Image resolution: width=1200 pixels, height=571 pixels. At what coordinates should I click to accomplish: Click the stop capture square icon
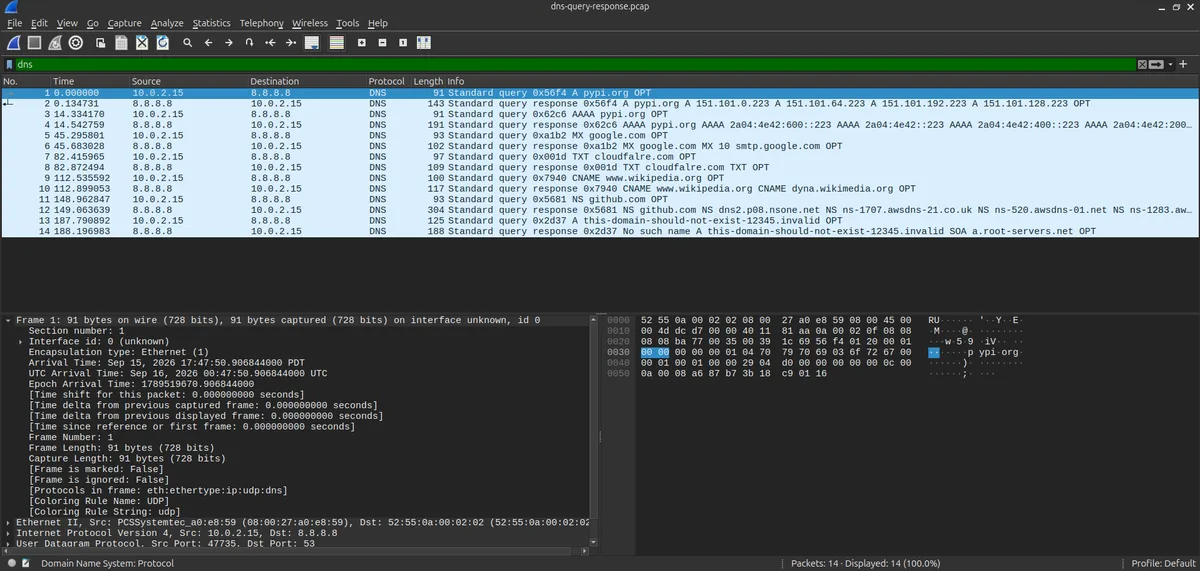pos(34,43)
